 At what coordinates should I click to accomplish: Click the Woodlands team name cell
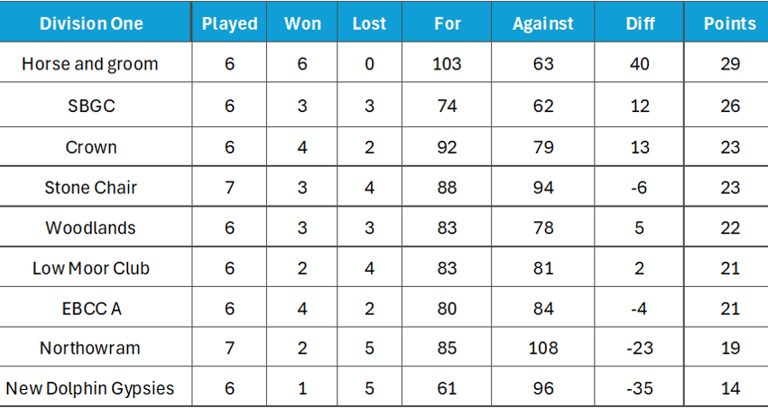[91, 228]
